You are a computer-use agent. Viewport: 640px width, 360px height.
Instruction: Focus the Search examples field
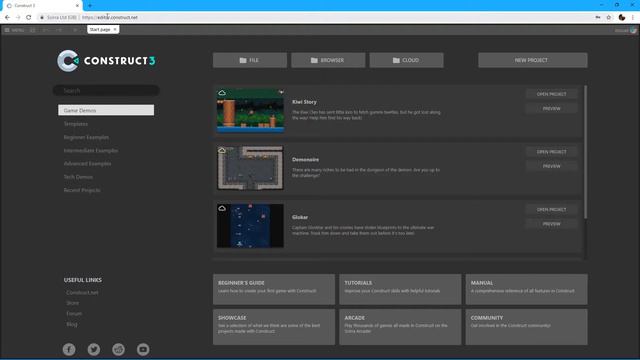(x=106, y=91)
